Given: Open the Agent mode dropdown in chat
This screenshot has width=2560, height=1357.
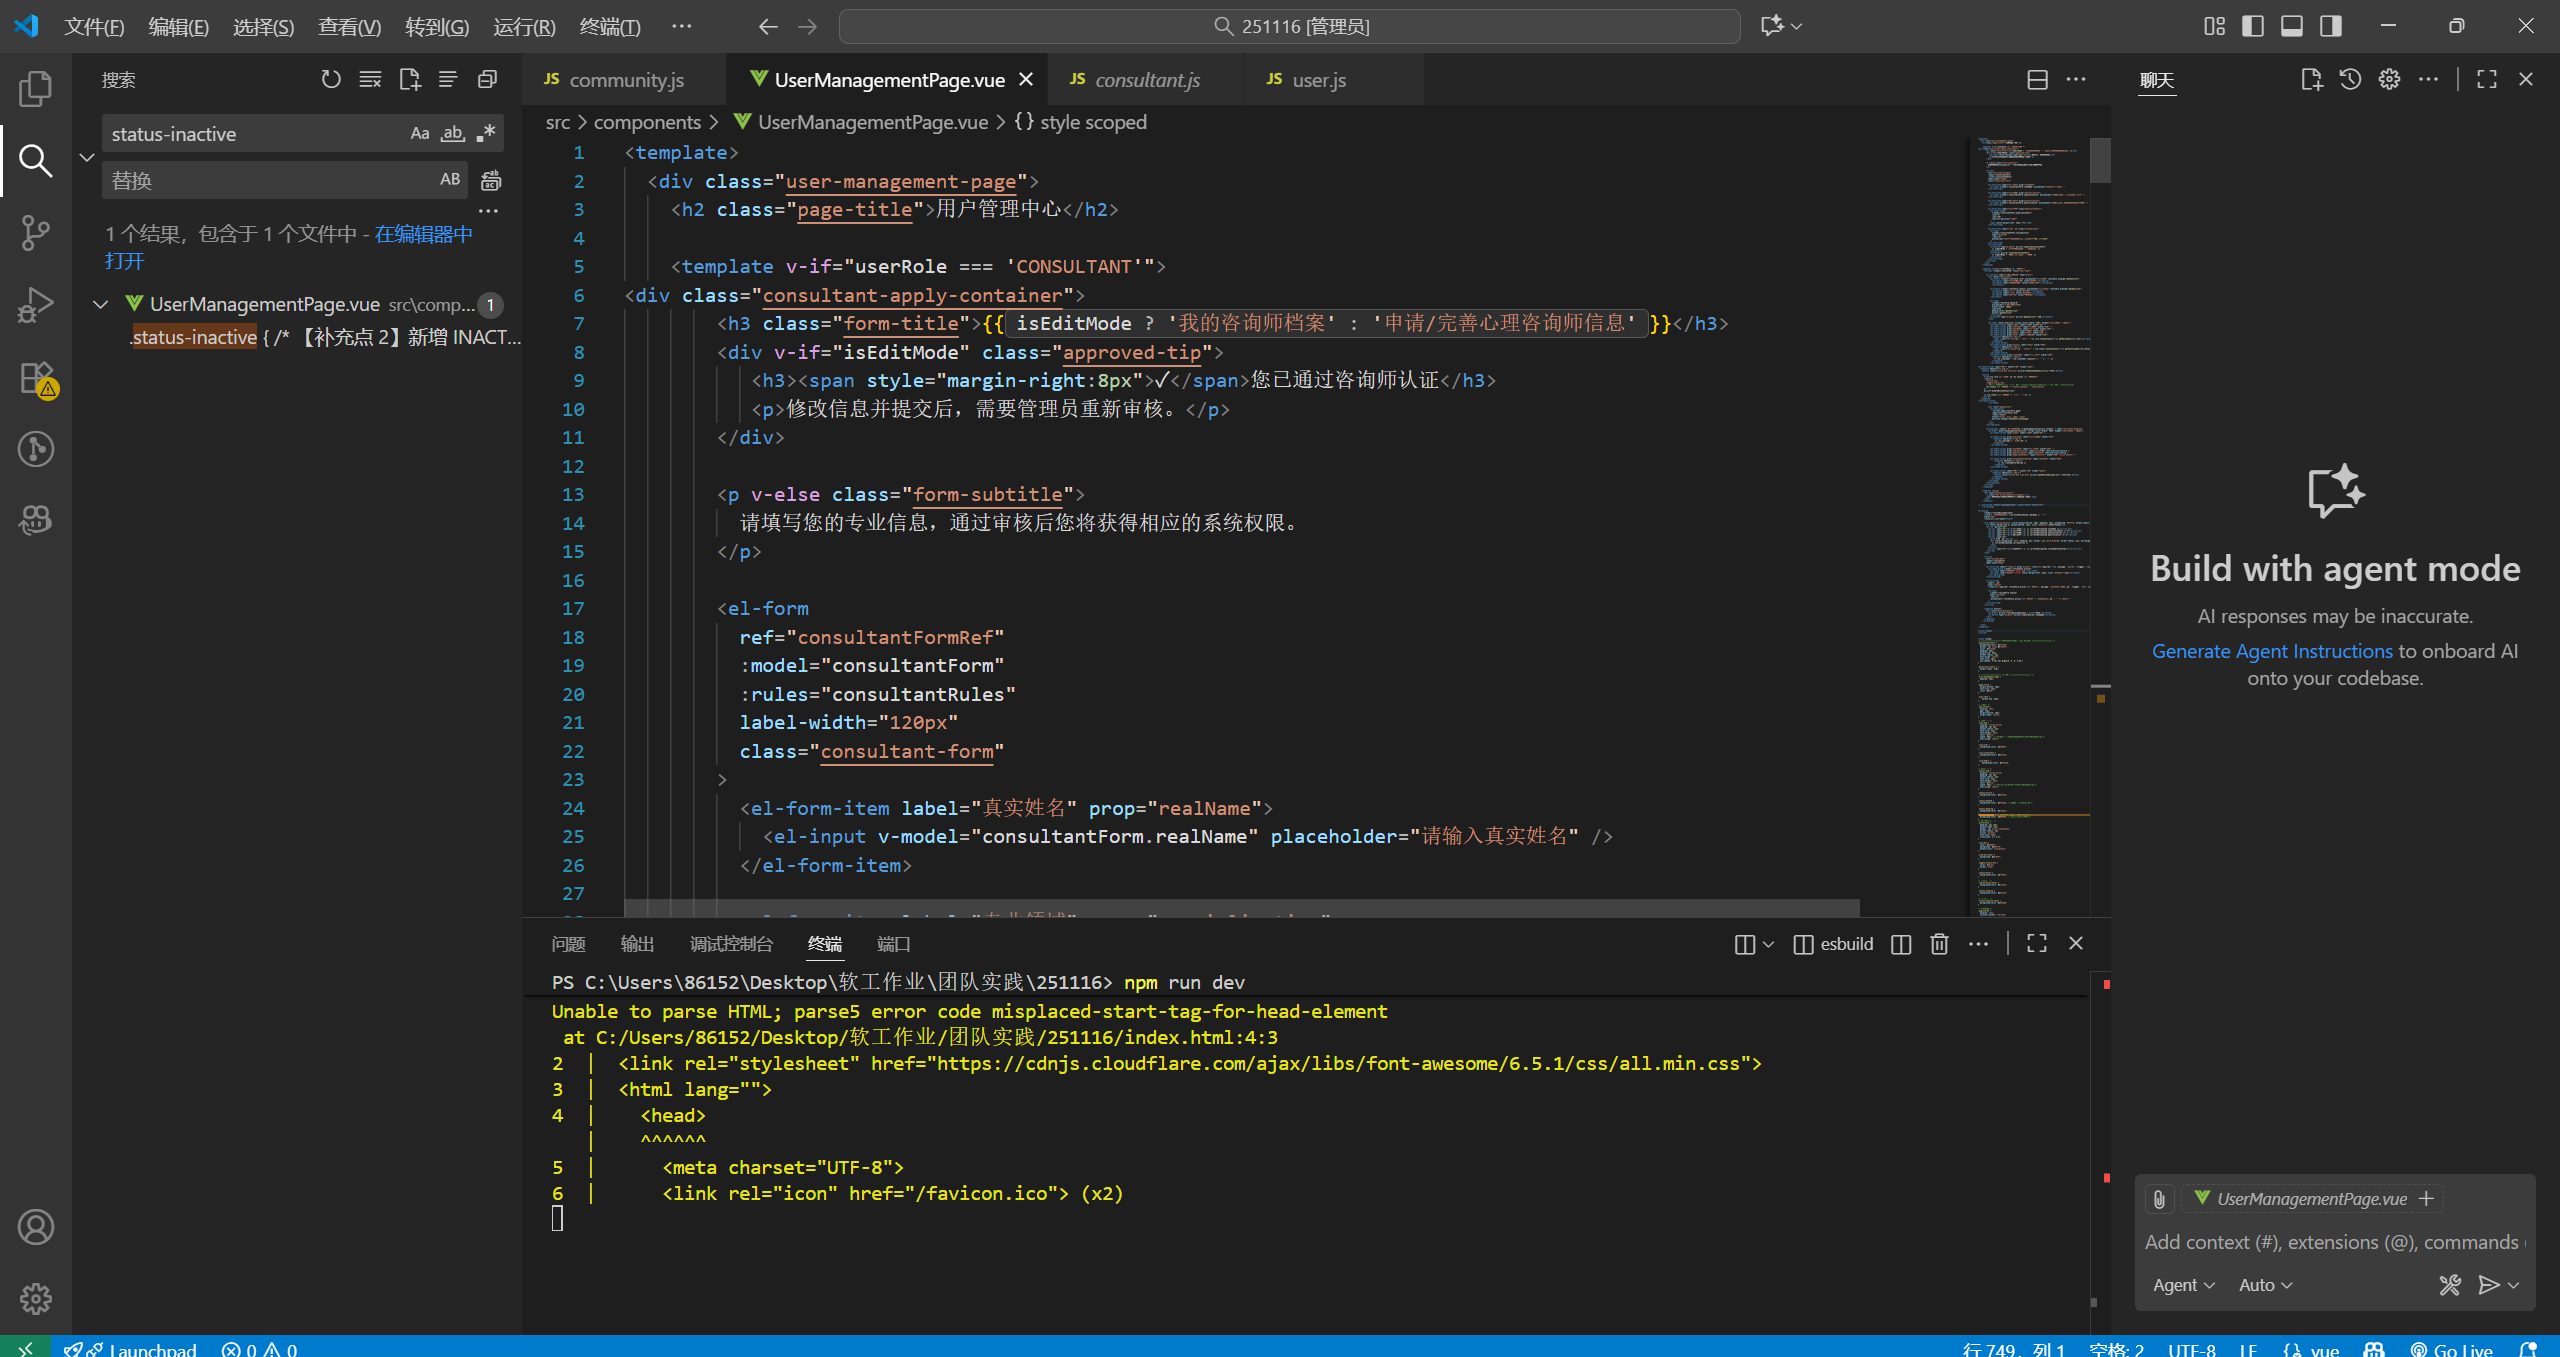Looking at the screenshot, I should coord(2183,1286).
